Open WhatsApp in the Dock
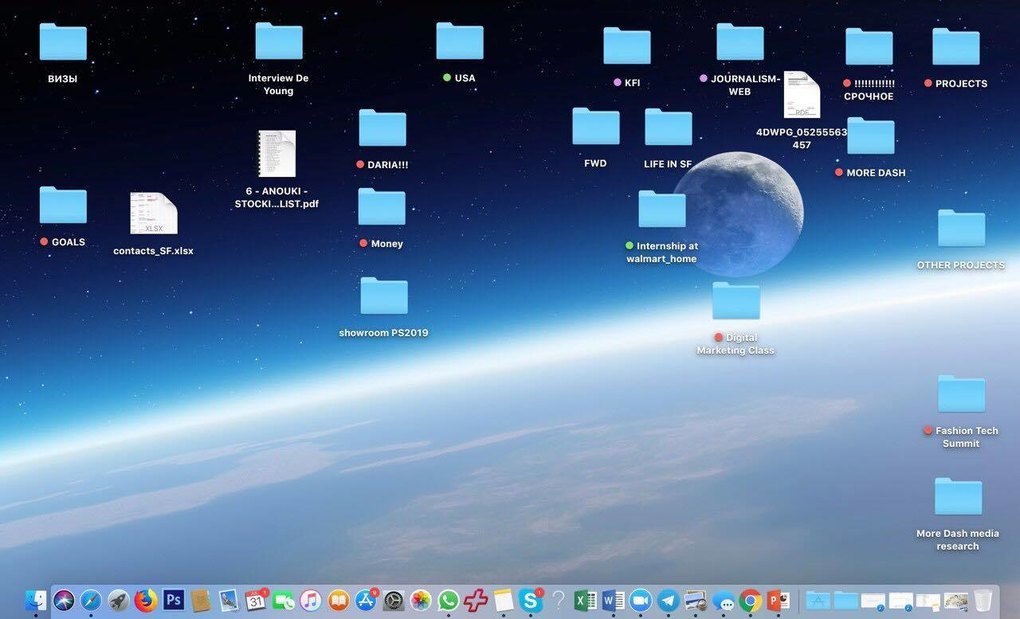Screen dimensions: 1020x619 coord(448,600)
